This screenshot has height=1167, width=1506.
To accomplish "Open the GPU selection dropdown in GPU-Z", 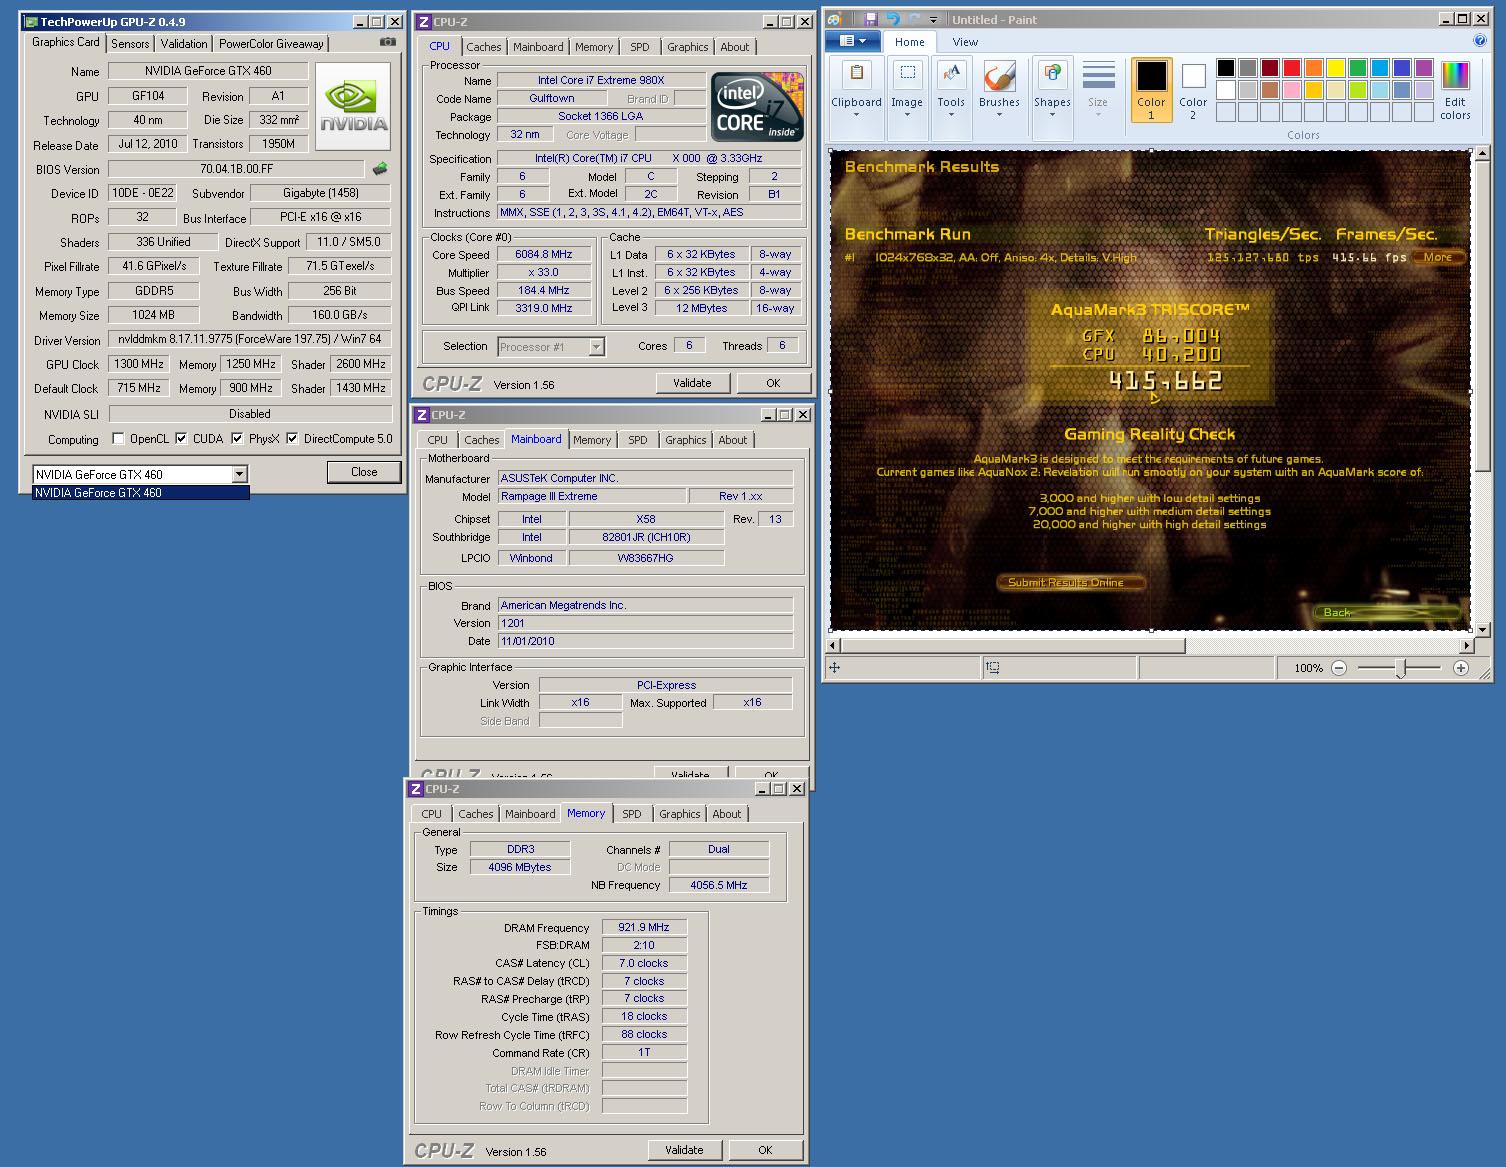I will point(239,474).
